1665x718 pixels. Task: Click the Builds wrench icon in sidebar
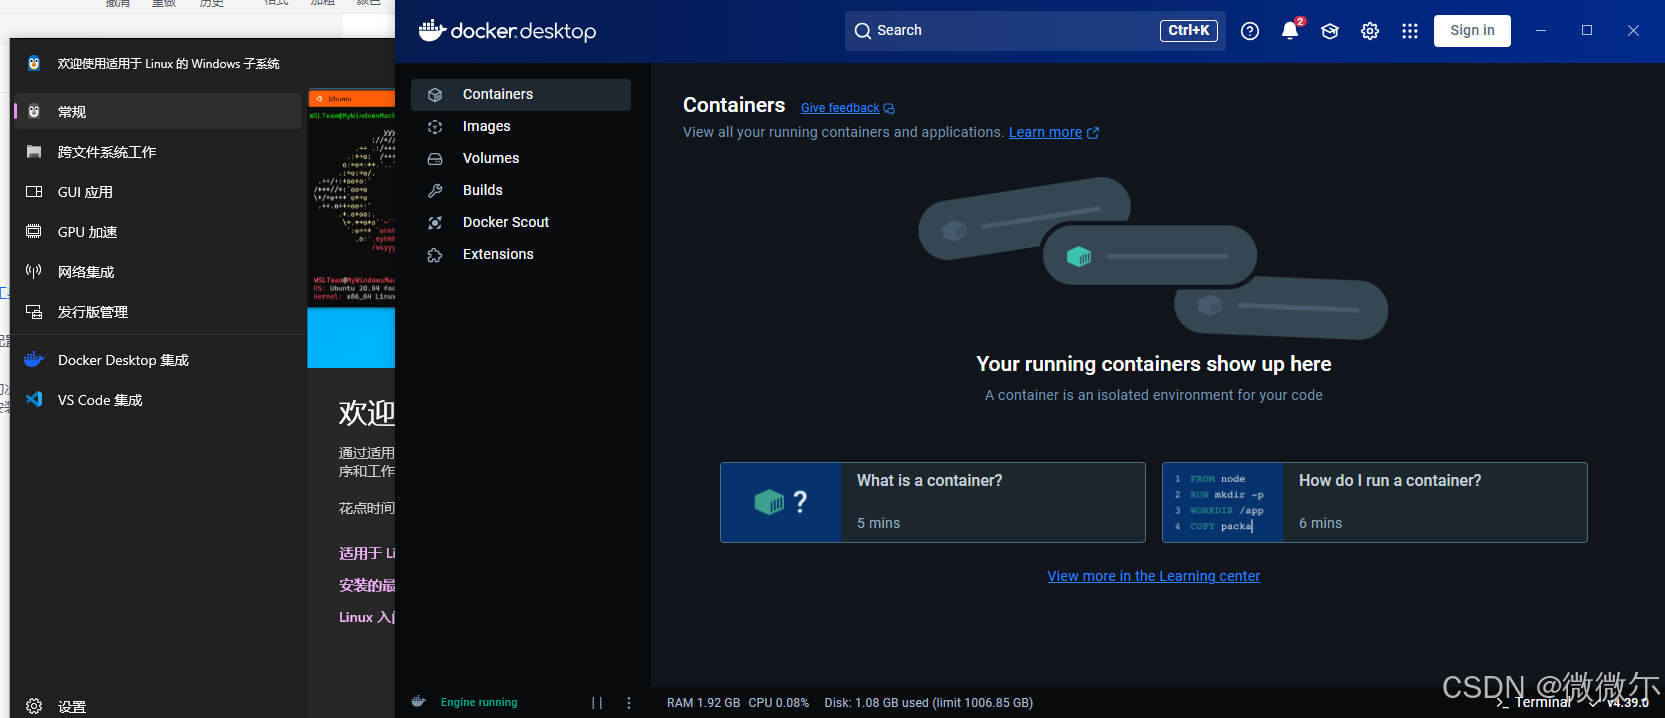coord(435,191)
